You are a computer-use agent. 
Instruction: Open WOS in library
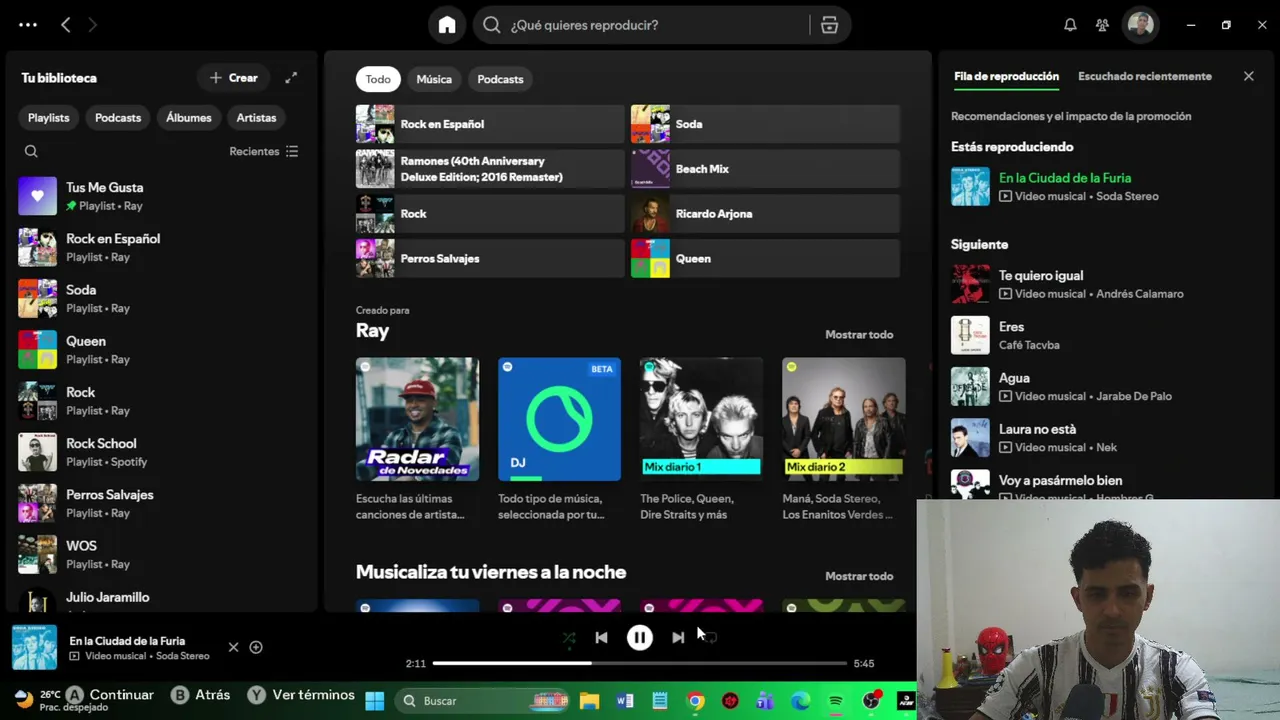tap(162, 554)
